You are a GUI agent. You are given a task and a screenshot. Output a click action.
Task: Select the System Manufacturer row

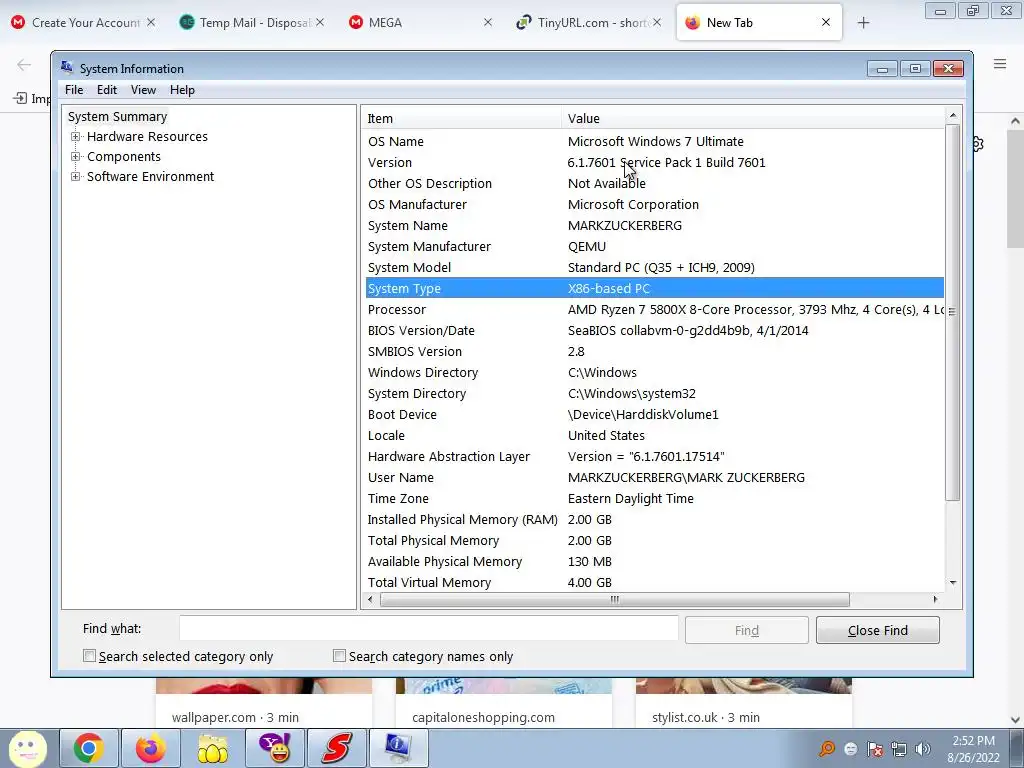[654, 246]
